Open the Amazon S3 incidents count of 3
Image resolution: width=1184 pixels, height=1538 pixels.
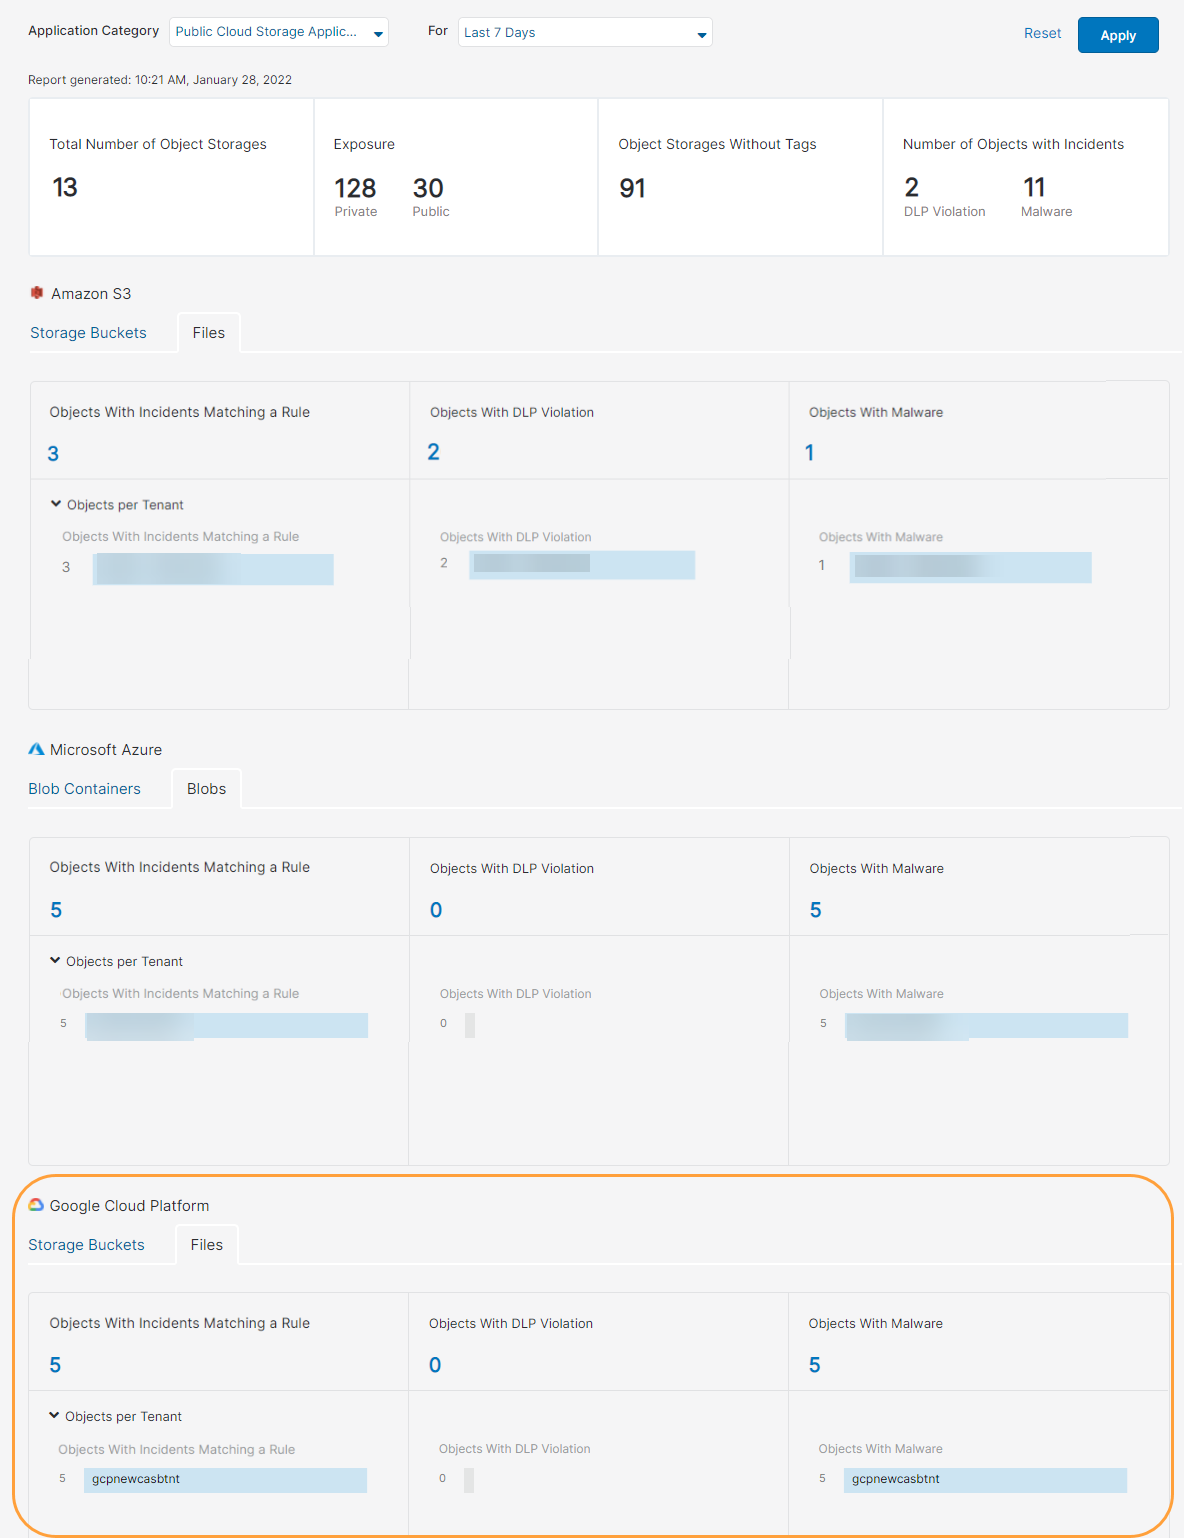click(53, 453)
